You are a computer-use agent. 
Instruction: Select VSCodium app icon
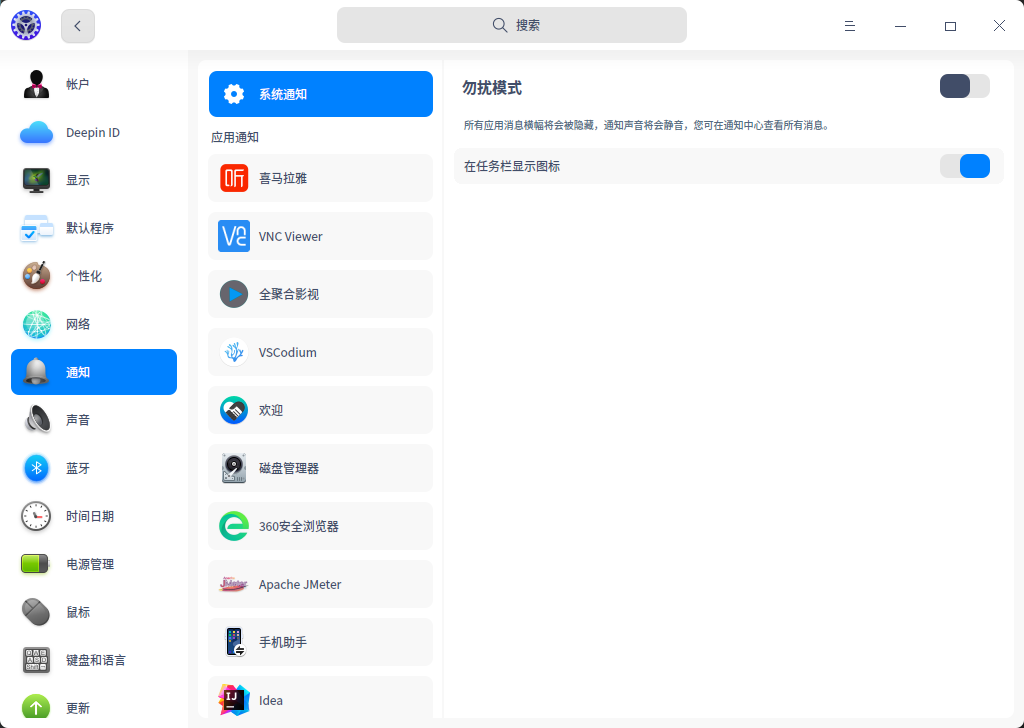234,353
